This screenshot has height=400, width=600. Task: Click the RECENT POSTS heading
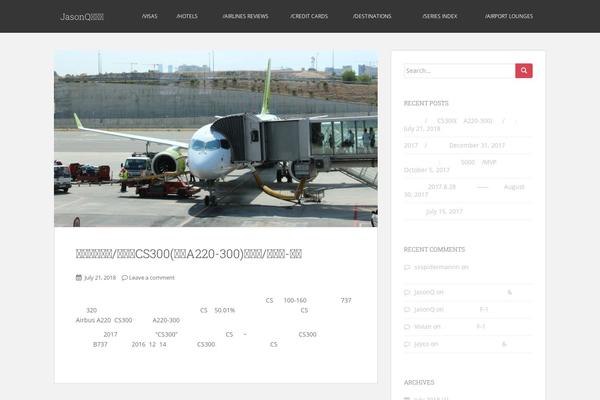pos(426,103)
